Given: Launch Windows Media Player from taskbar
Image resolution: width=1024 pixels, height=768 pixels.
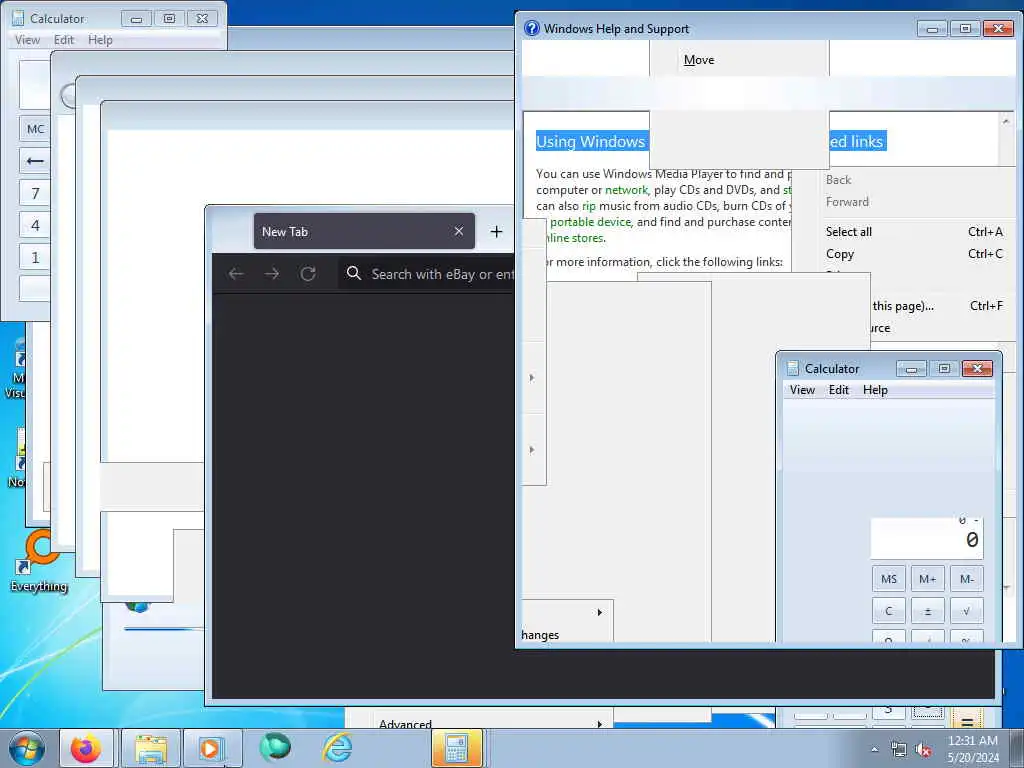Looking at the screenshot, I should [x=212, y=748].
